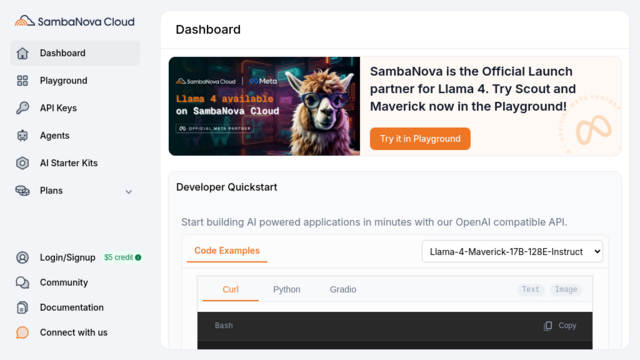Viewport: 640px width, 360px height.
Task: Click Connect with us link
Action: tap(74, 333)
